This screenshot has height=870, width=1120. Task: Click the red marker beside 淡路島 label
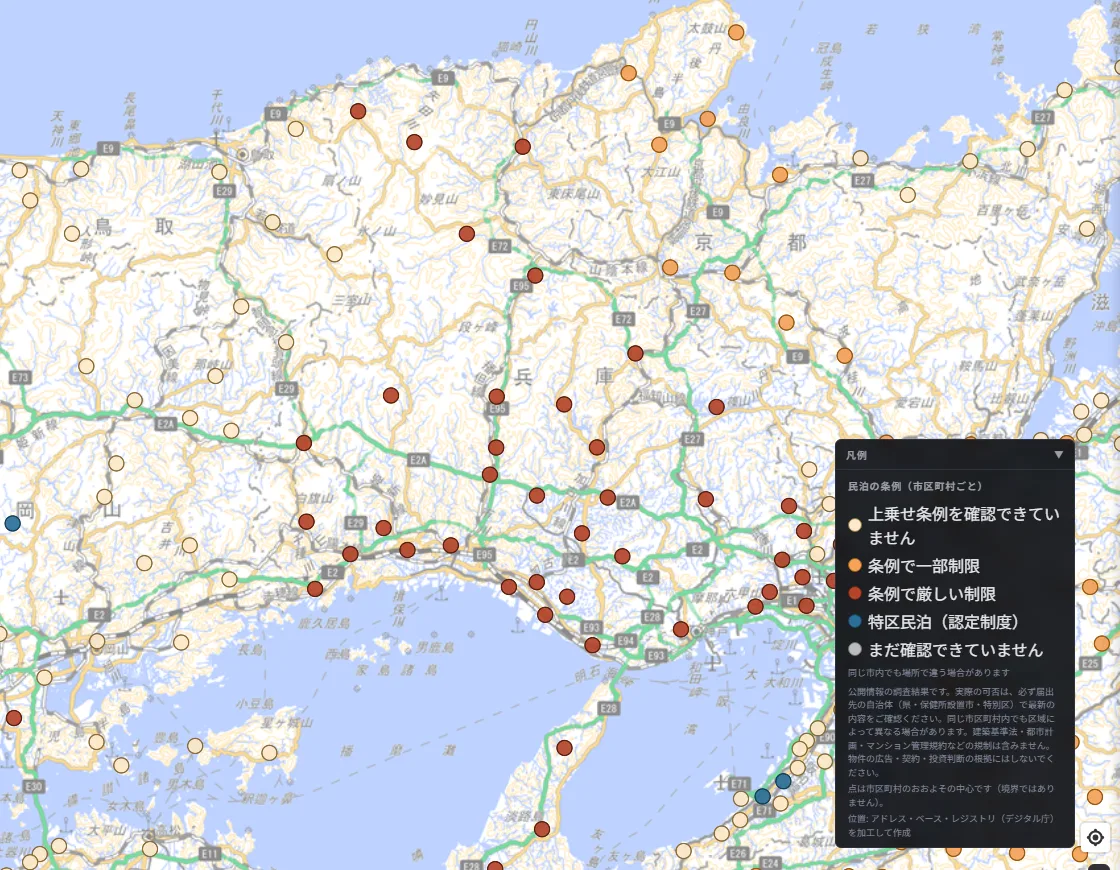click(542, 829)
